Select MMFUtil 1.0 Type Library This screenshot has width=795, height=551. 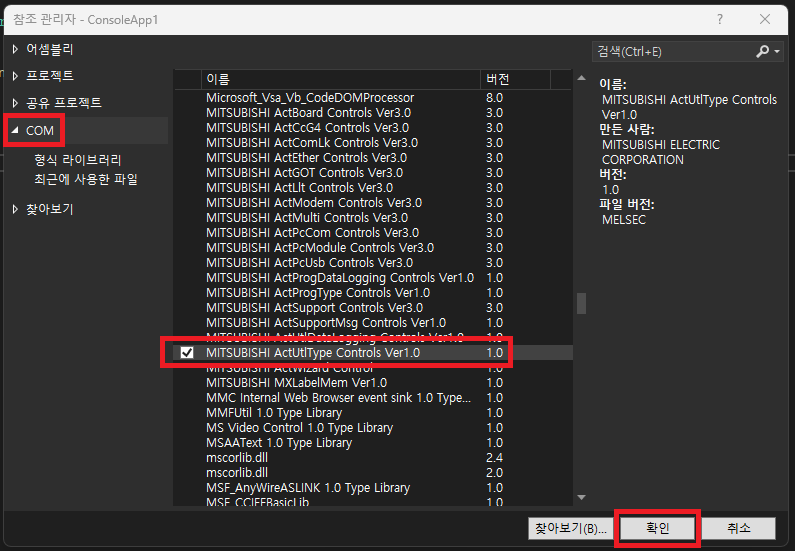click(373, 413)
